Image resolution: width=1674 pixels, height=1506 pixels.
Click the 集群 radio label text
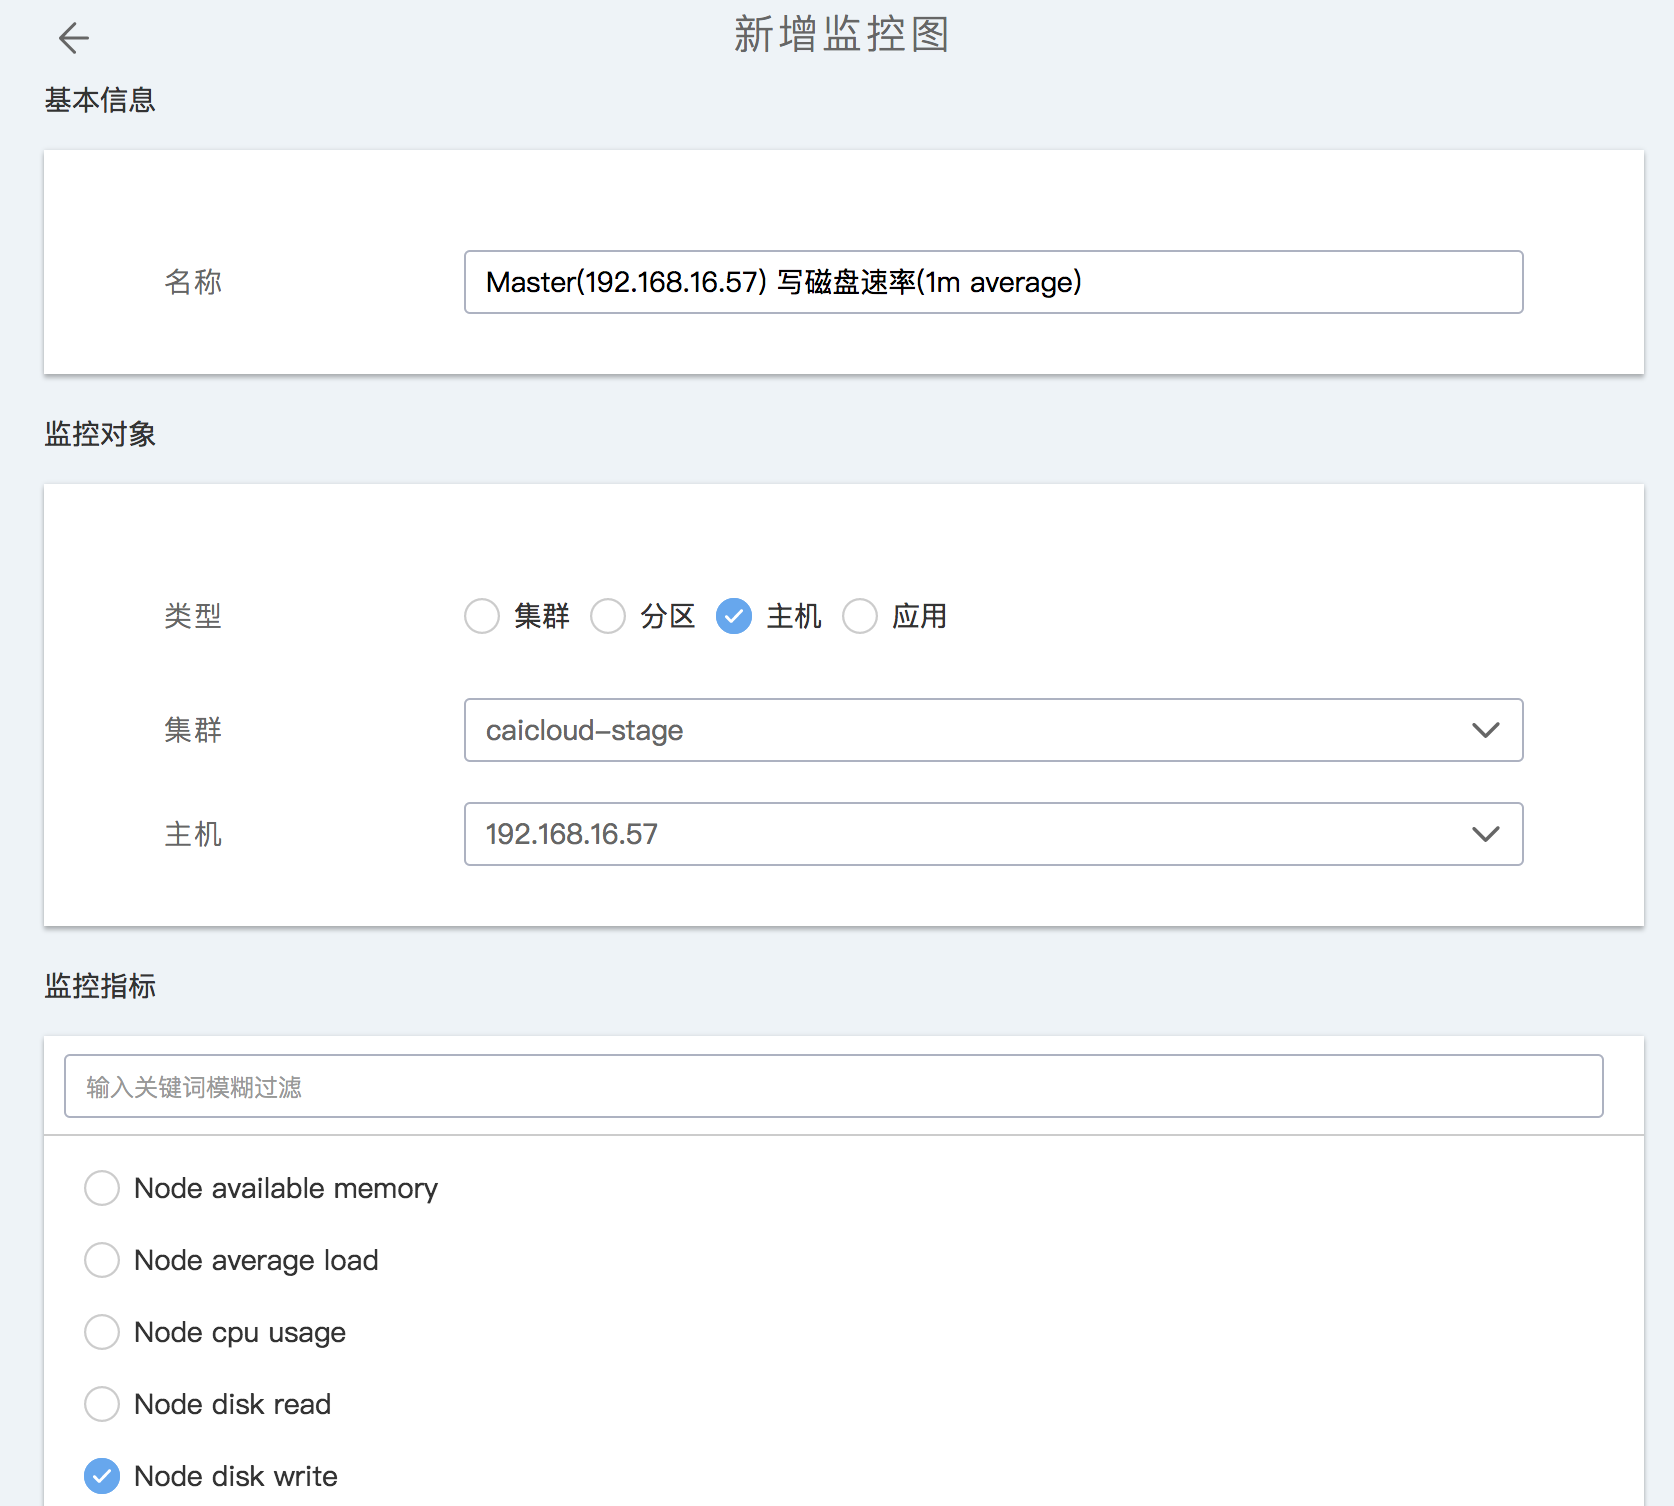pyautogui.click(x=542, y=616)
